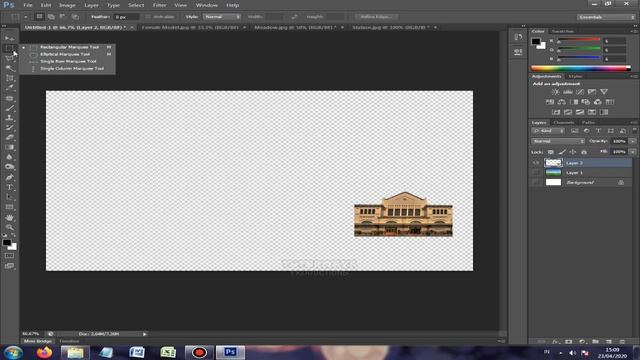Choose Single Row Marquee Tool
Screen dimensions: 640x360
click(68, 61)
